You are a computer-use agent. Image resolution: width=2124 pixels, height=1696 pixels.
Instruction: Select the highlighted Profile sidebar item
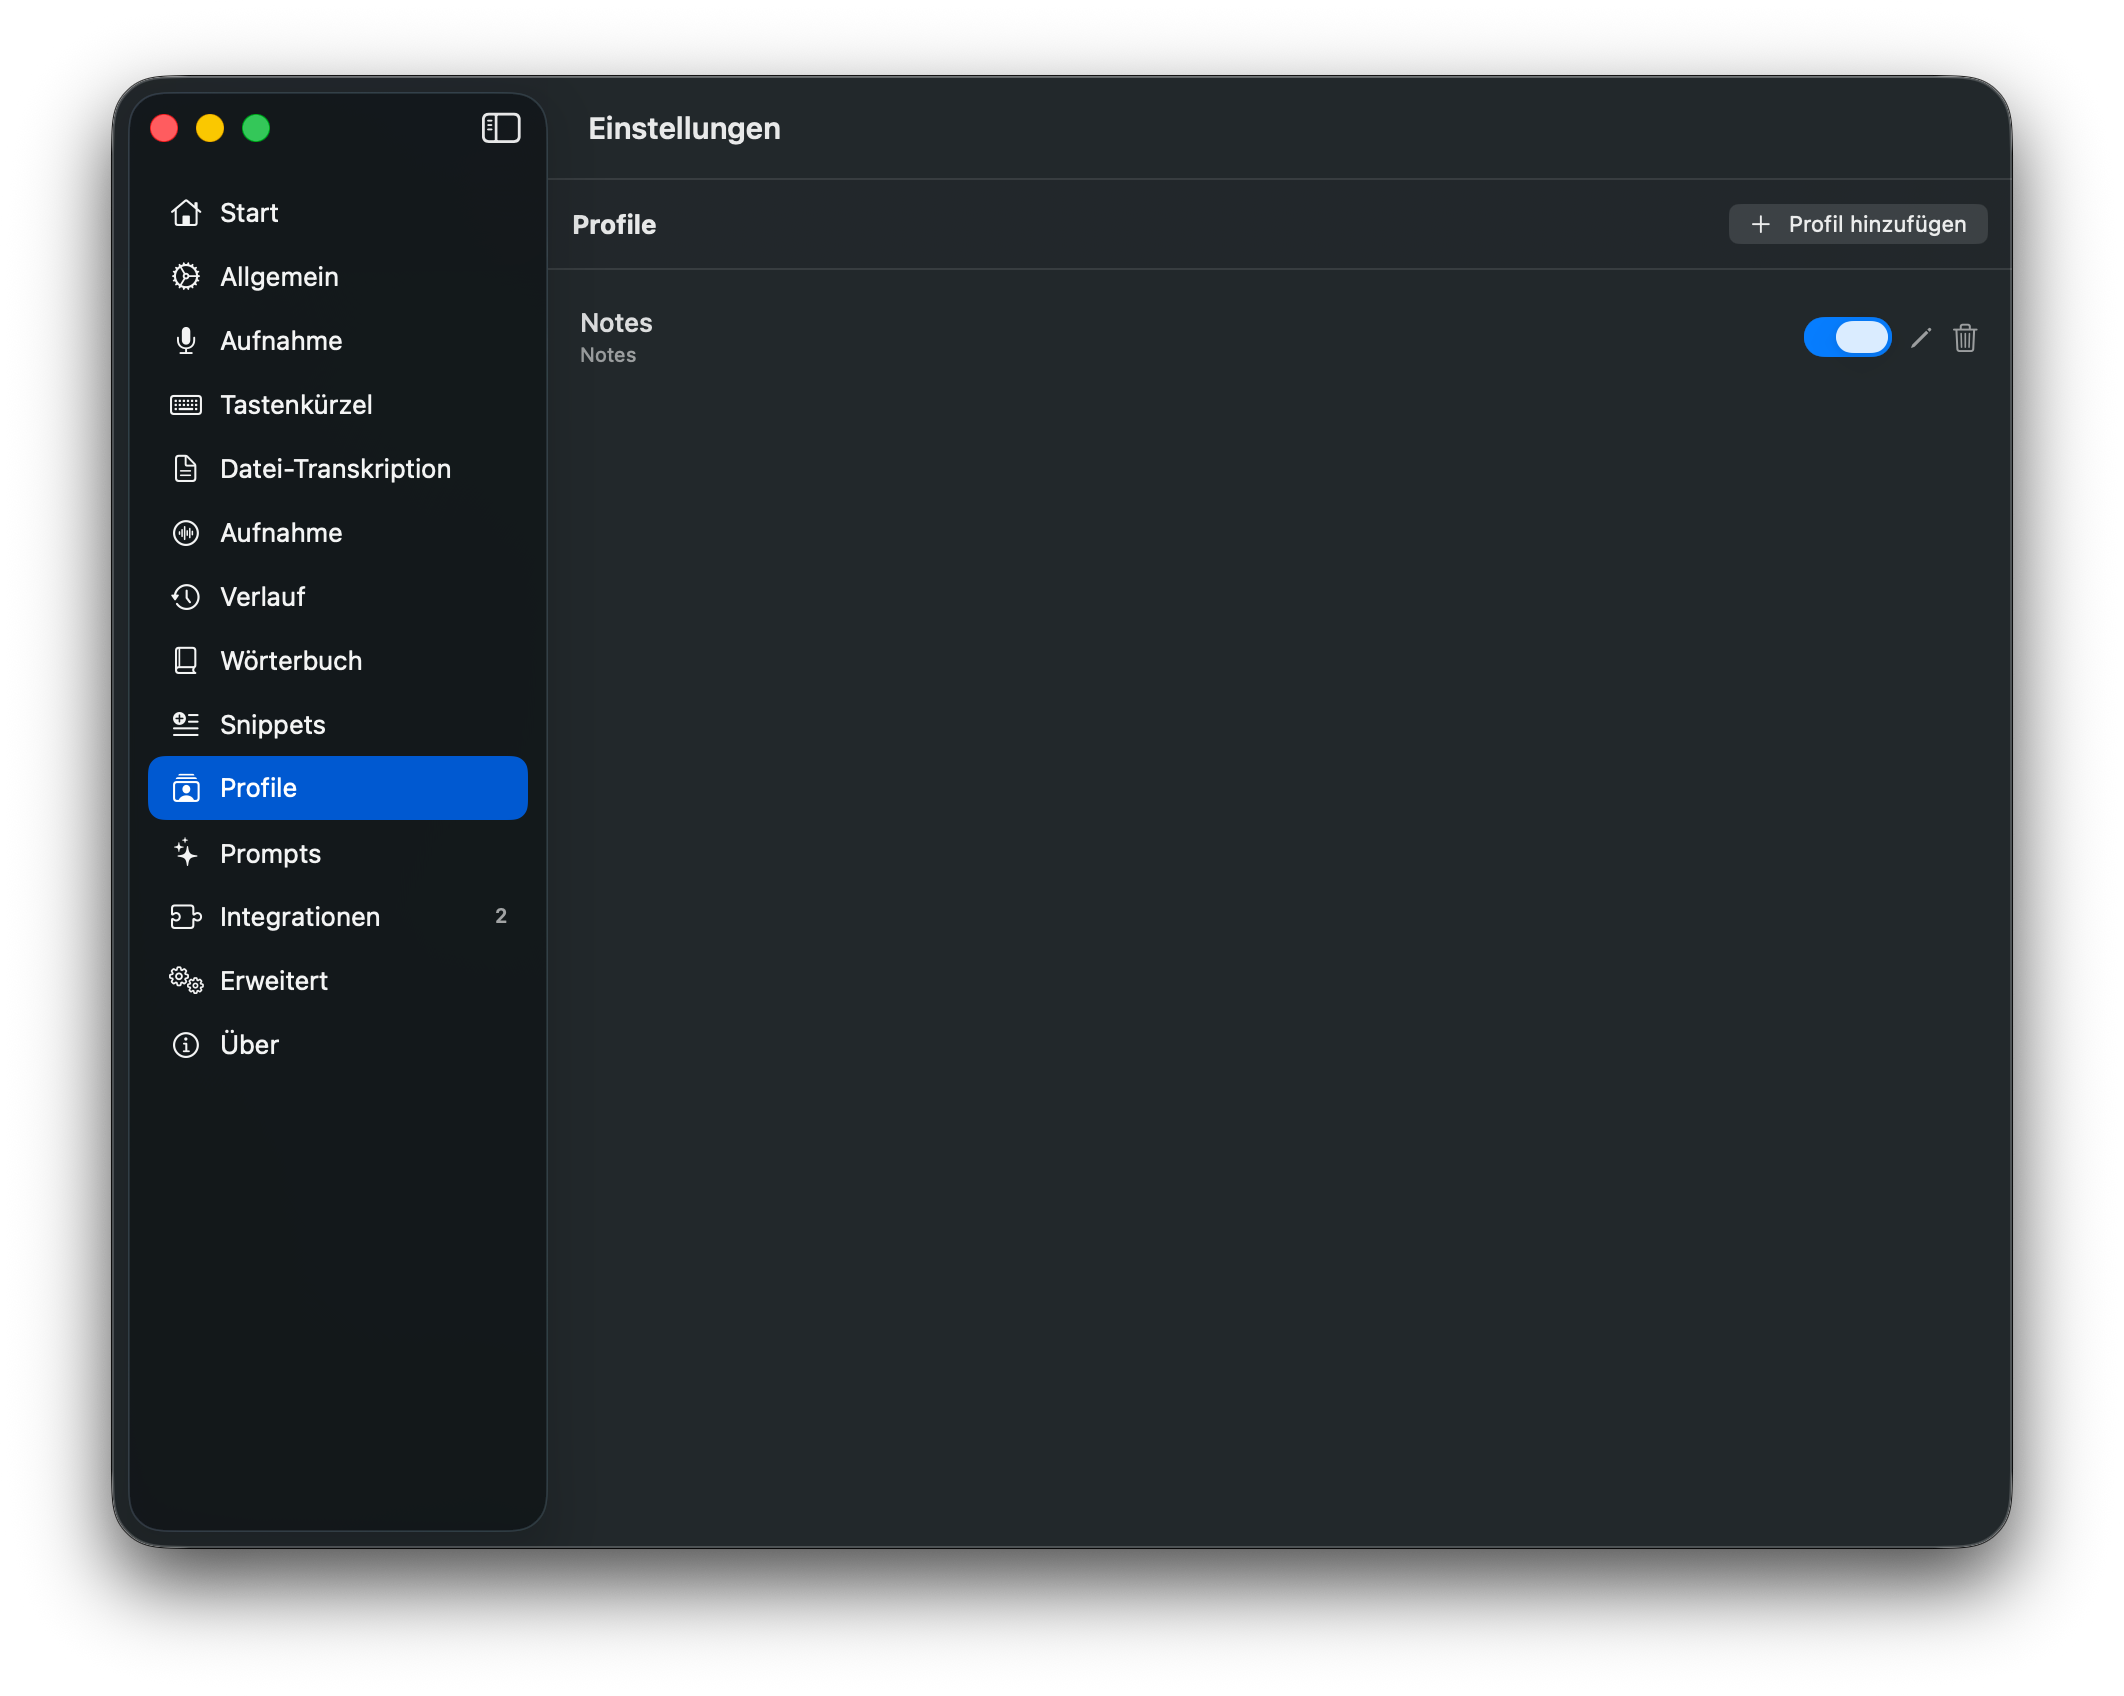click(x=337, y=788)
